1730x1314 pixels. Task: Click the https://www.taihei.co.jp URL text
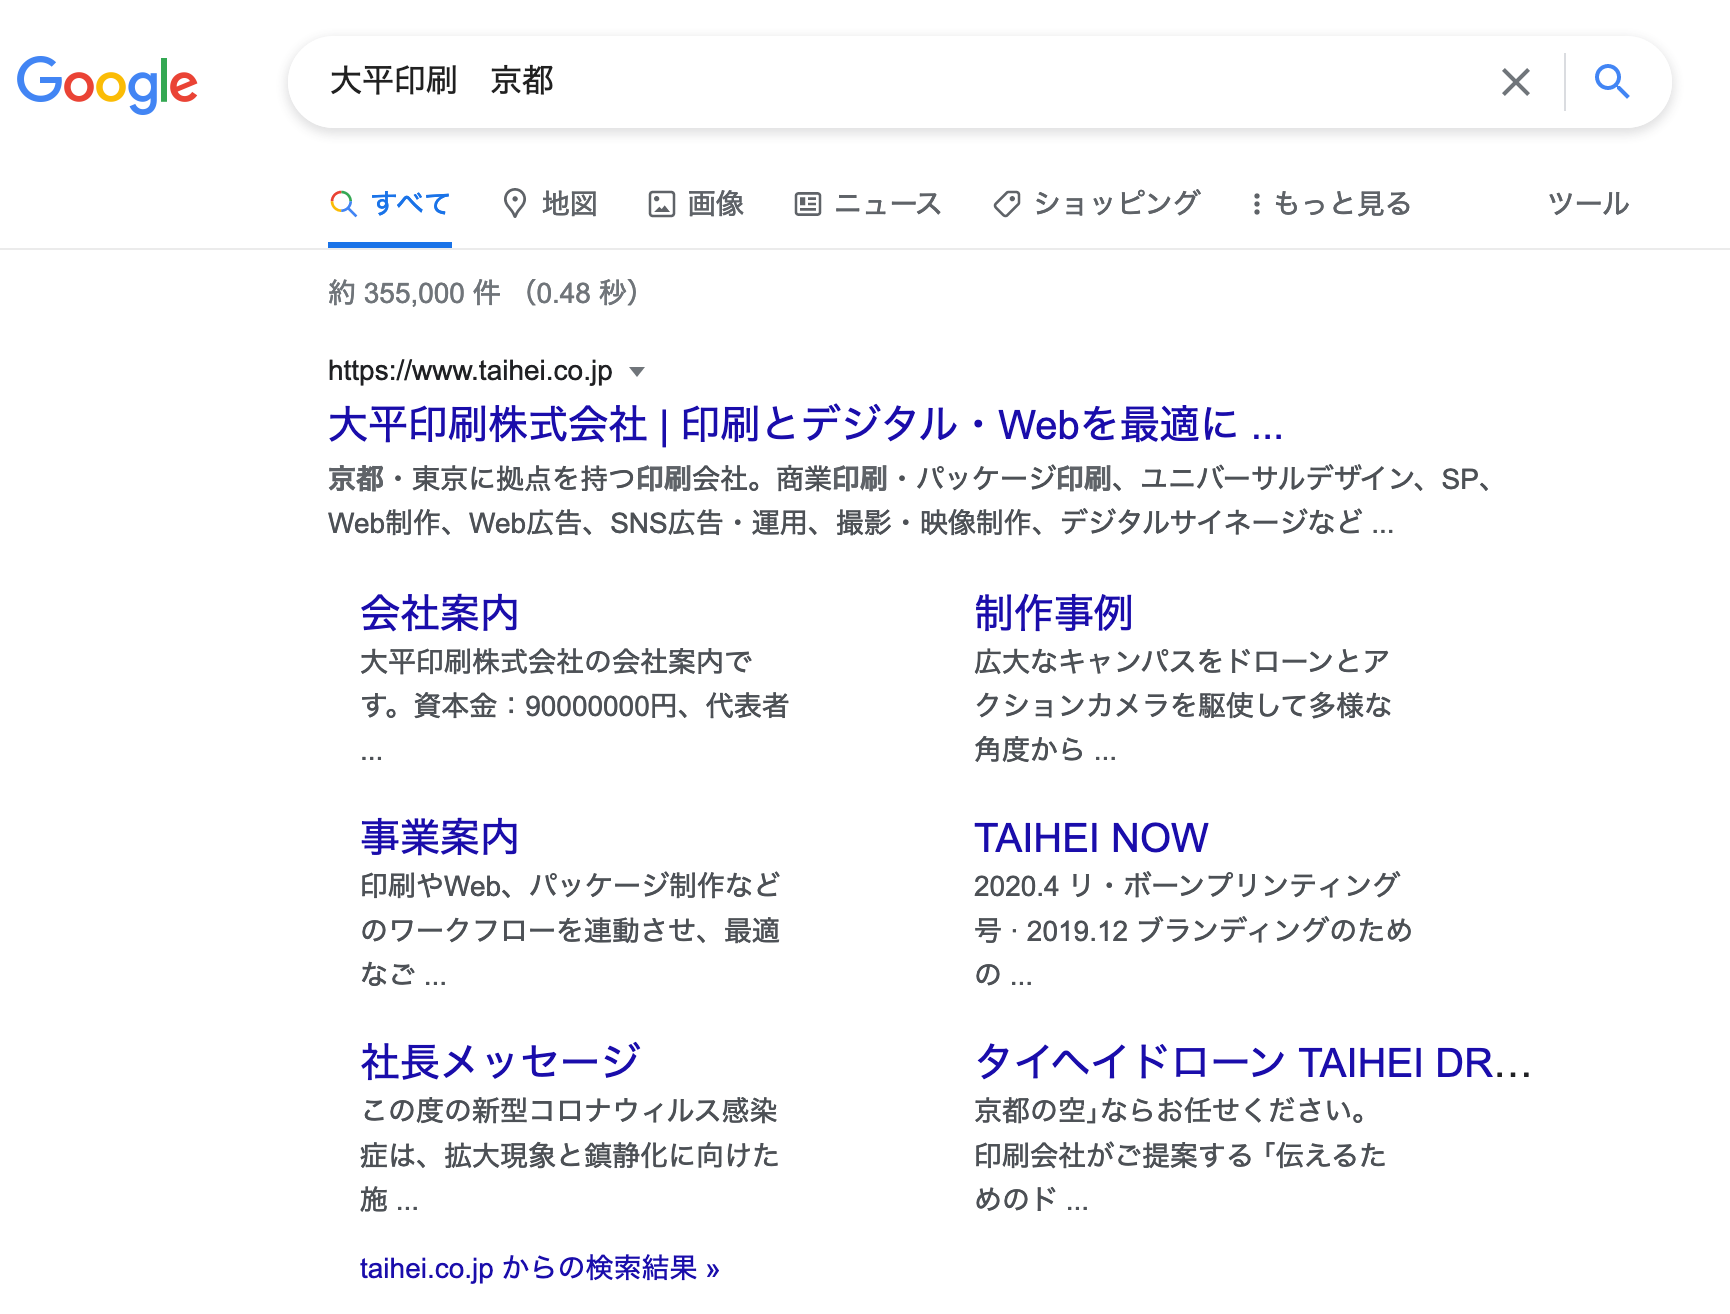point(470,371)
